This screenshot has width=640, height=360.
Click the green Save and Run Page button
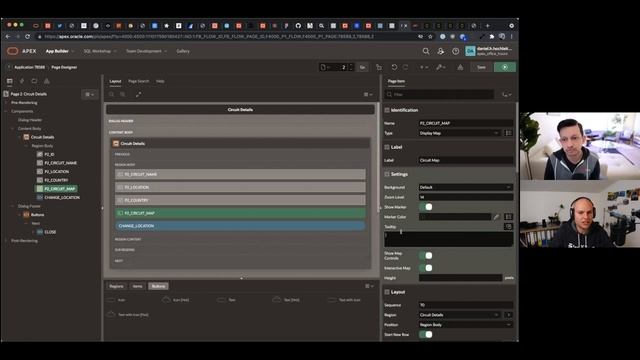(x=505, y=67)
